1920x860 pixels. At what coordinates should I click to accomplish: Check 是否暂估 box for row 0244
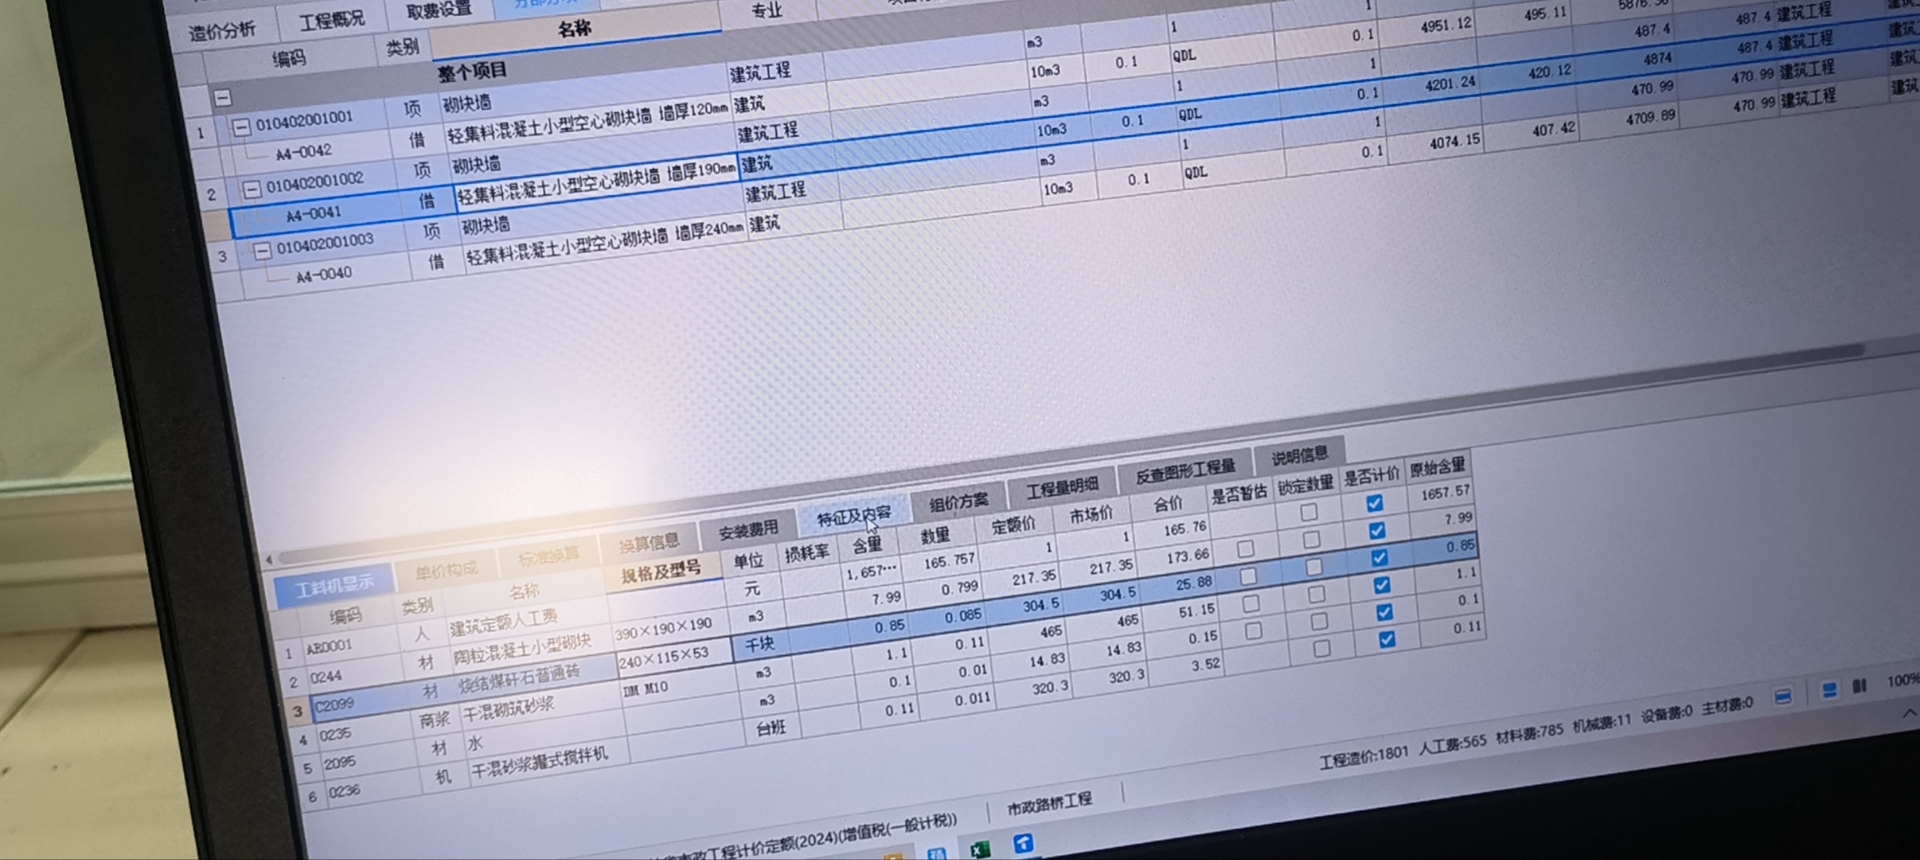1245,549
